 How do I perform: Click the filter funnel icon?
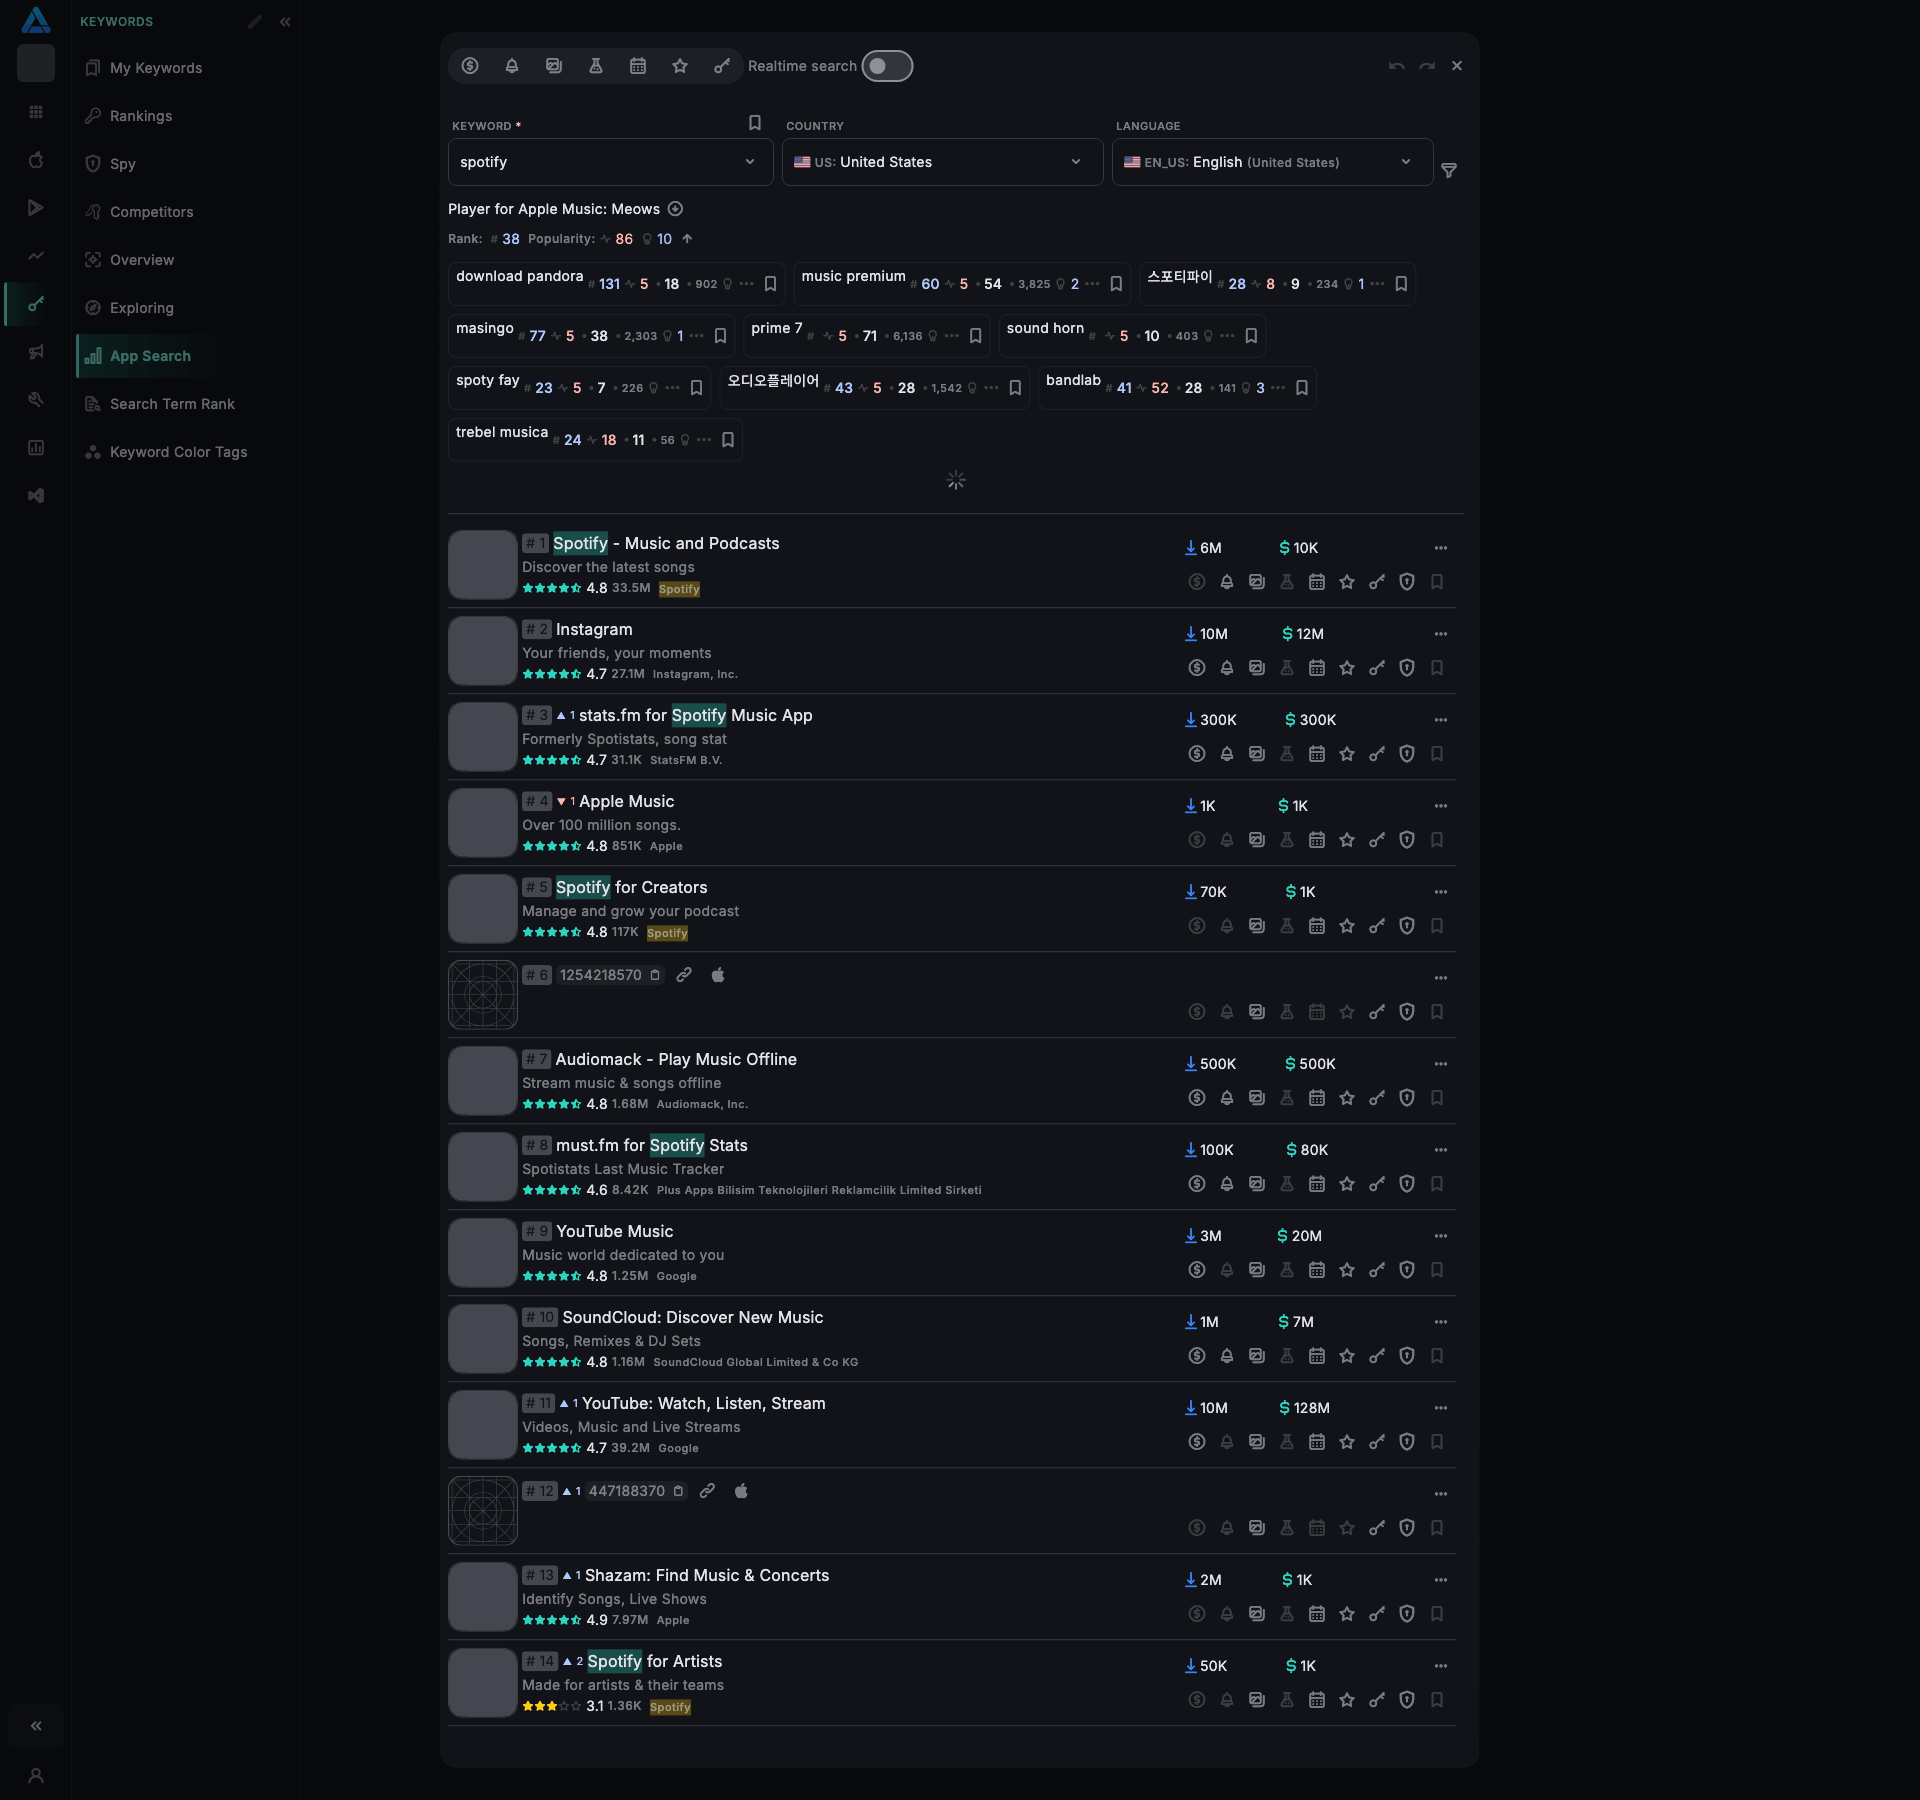click(x=1449, y=170)
